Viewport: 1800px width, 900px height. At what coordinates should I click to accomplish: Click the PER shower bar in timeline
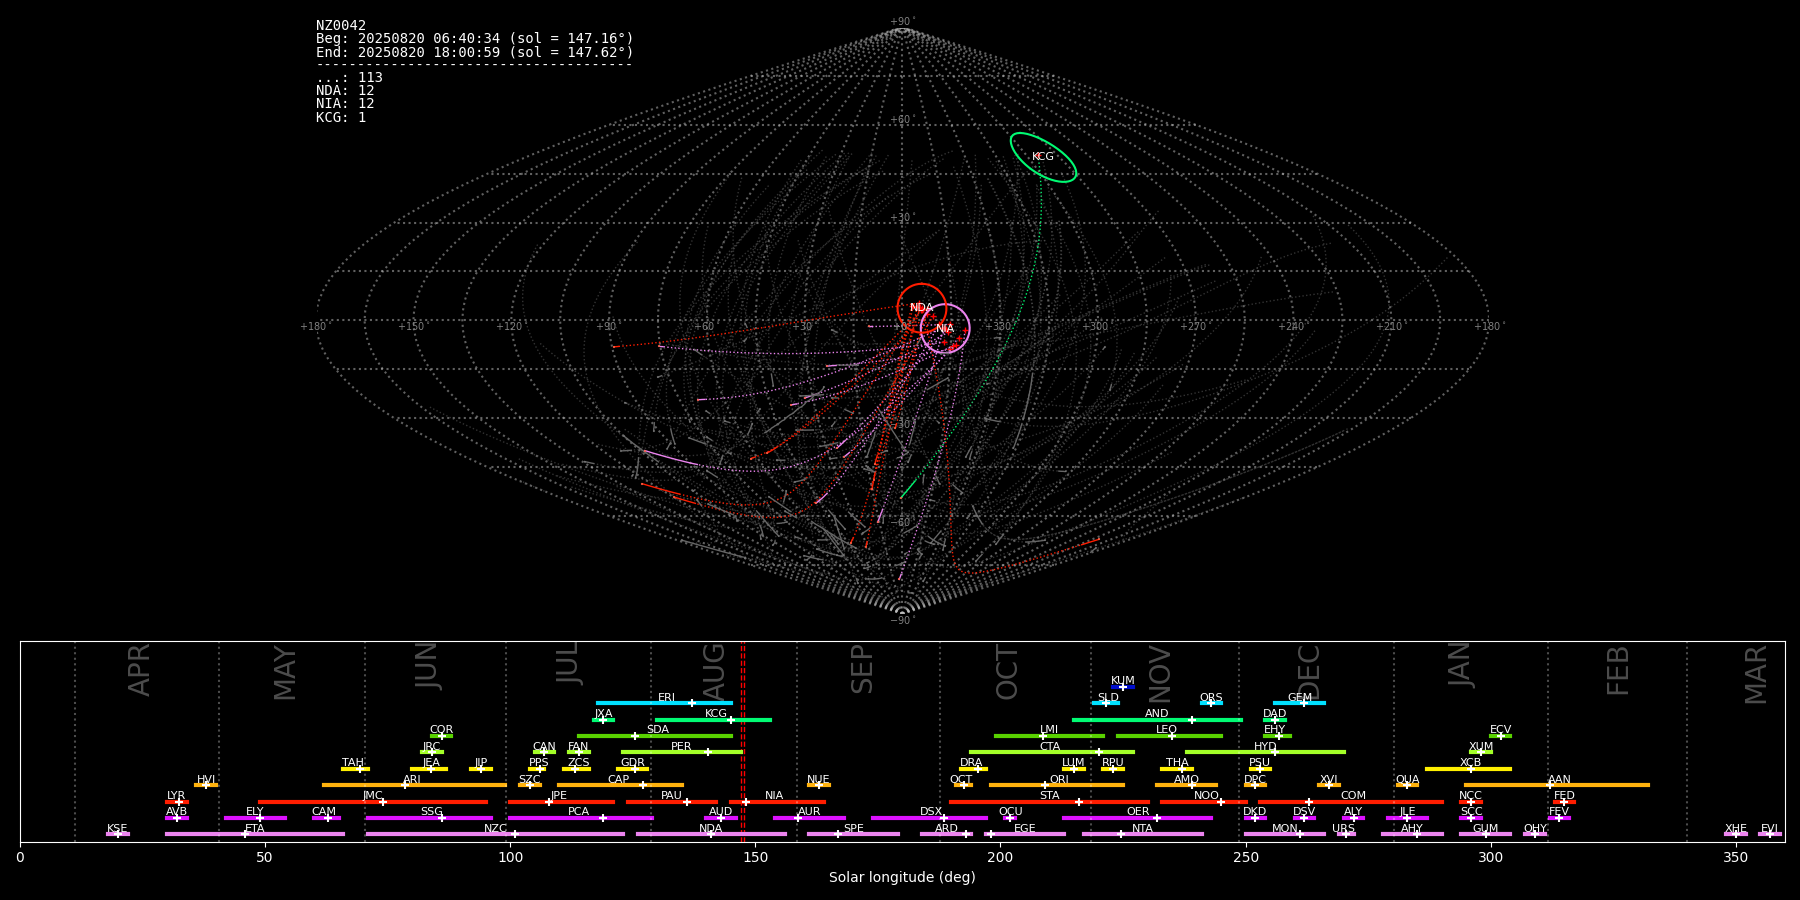tap(682, 752)
